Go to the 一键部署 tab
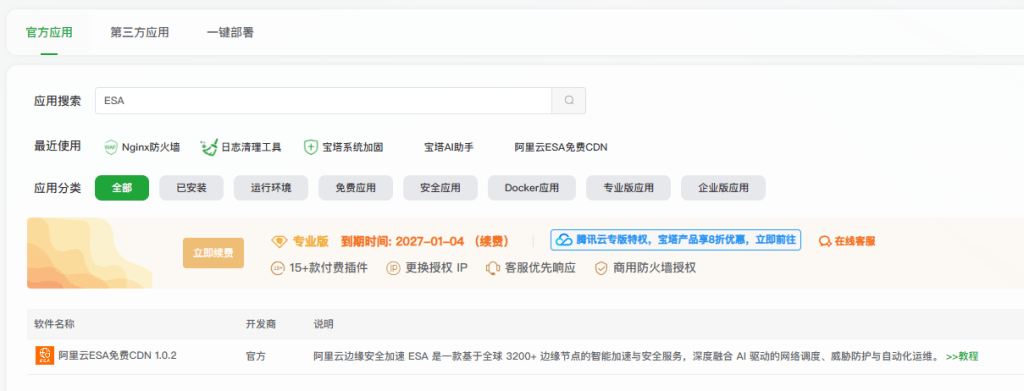This screenshot has width=1024, height=391. (230, 33)
